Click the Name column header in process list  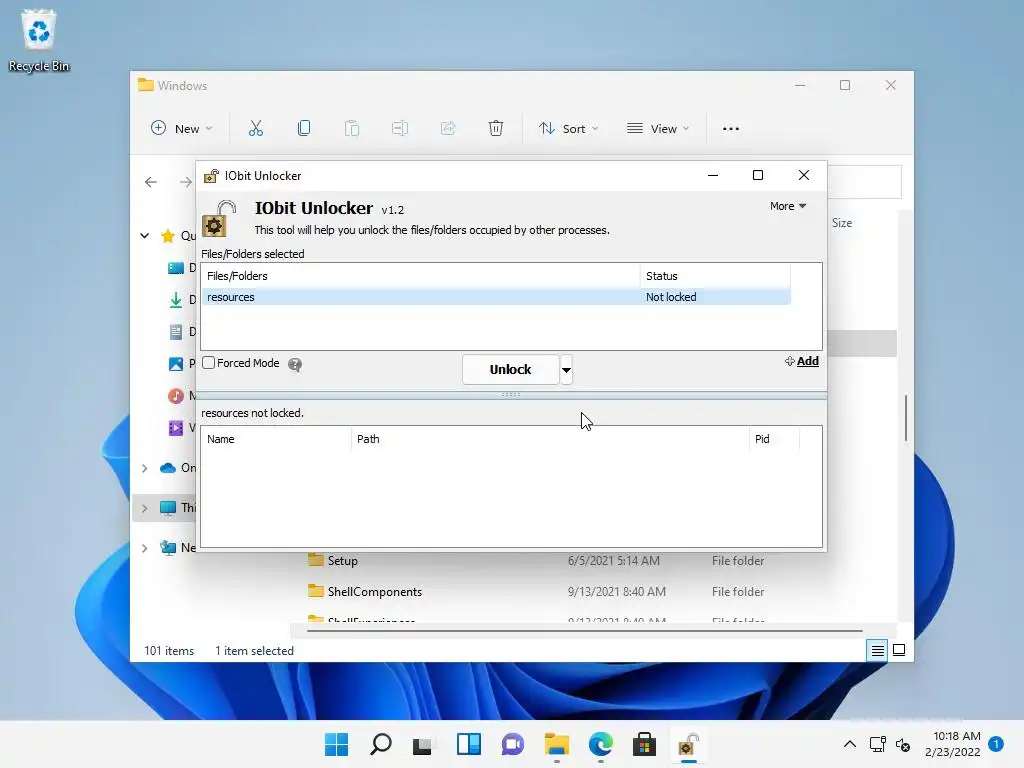pos(276,439)
